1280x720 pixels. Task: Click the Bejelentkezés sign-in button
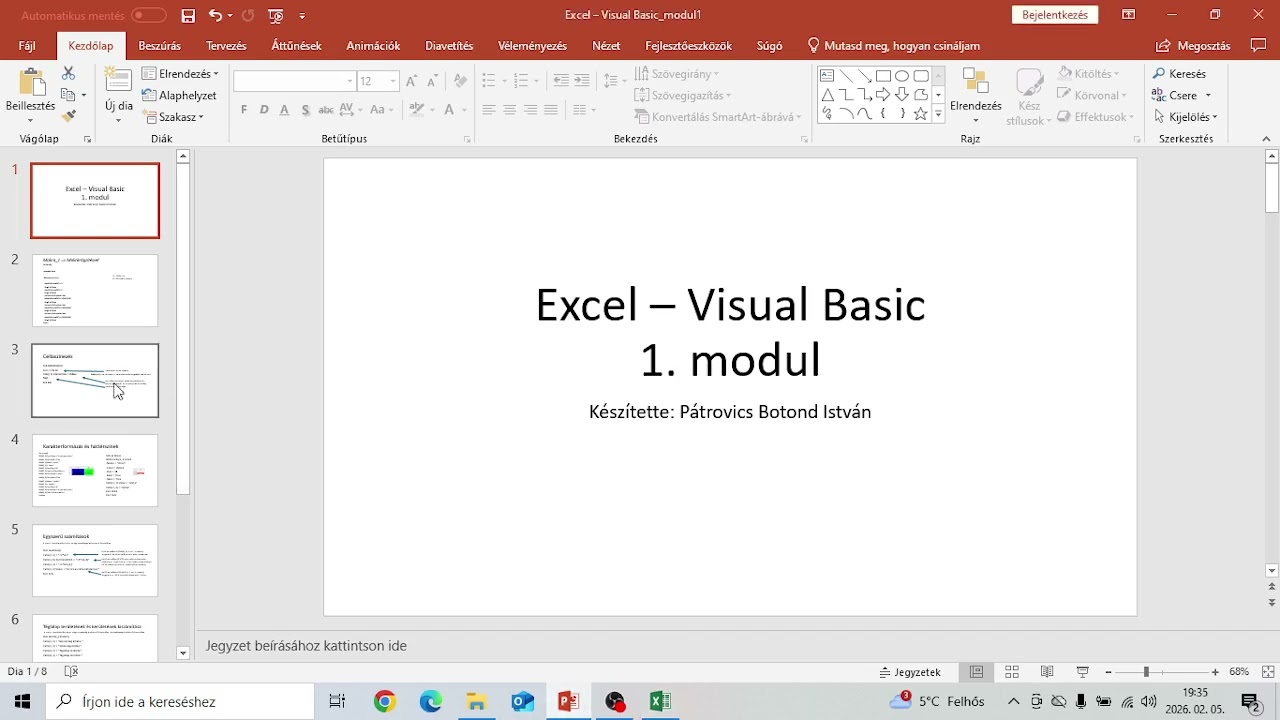click(x=1055, y=15)
